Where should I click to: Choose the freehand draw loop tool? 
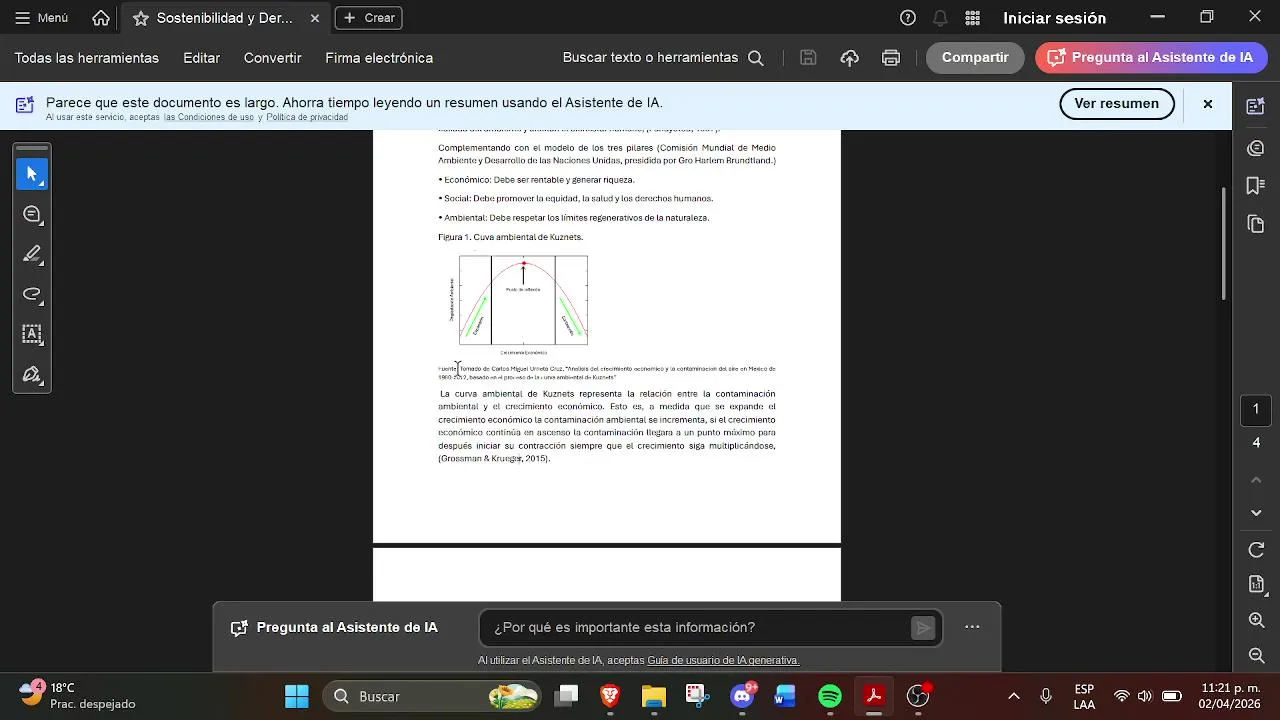(x=32, y=294)
